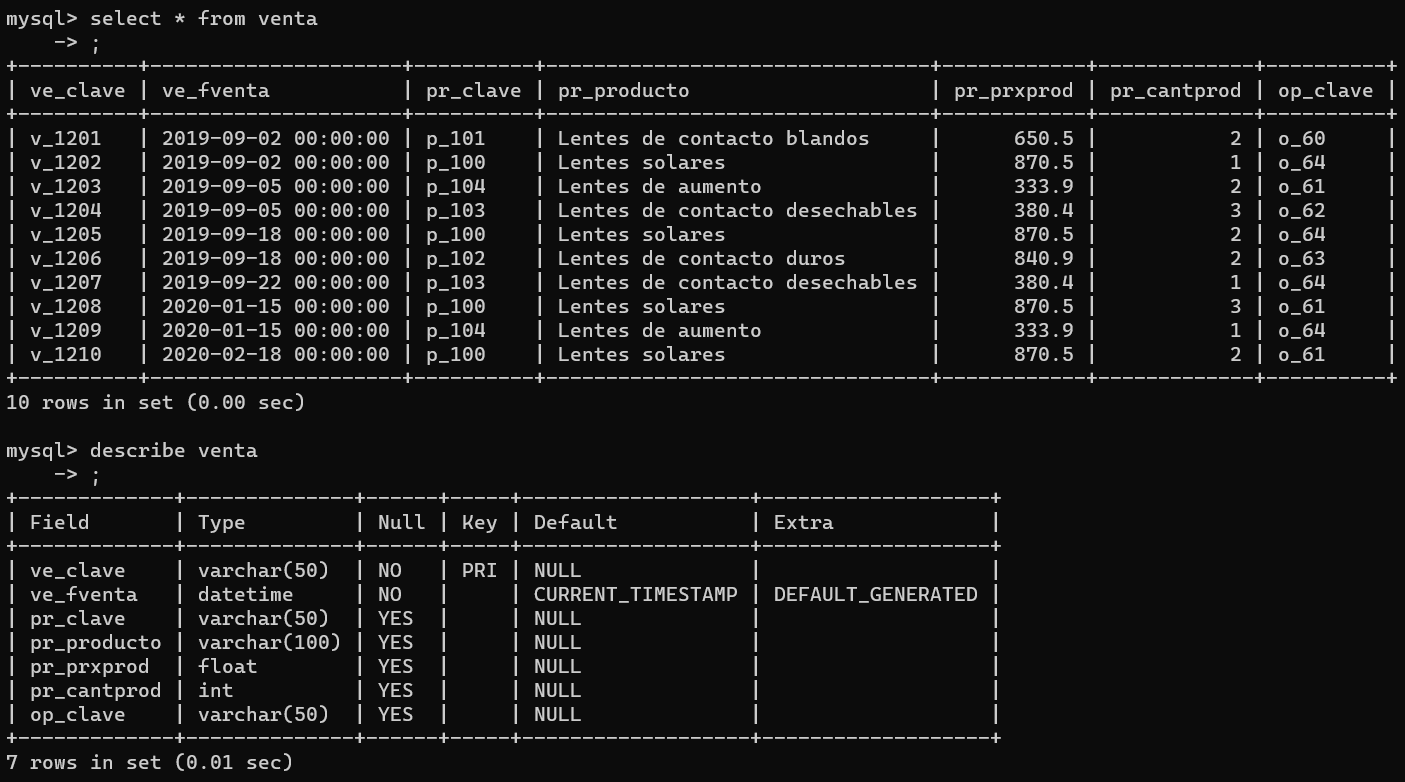Click the Key header in describe output
Image resolution: width=1405 pixels, height=782 pixels.
[480, 523]
